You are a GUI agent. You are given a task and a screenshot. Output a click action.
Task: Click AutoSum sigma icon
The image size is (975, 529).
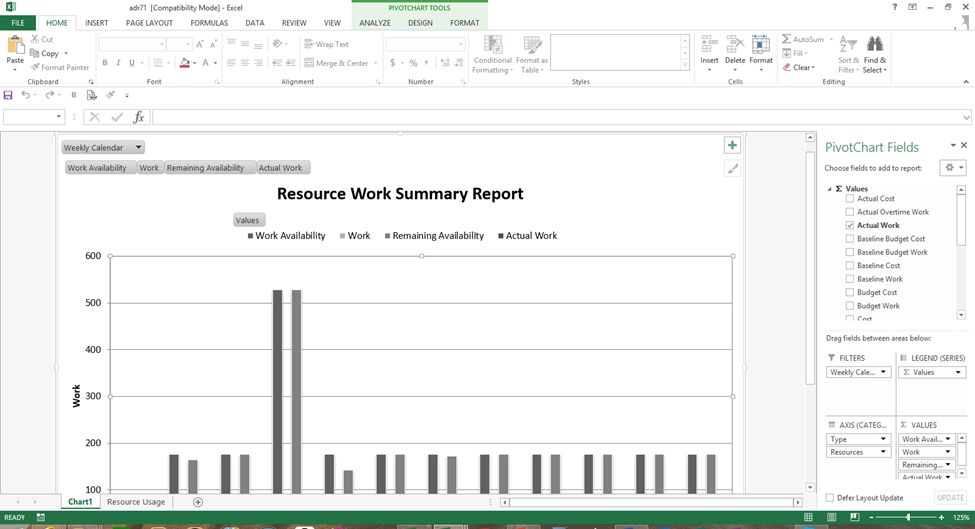pyautogui.click(x=787, y=39)
